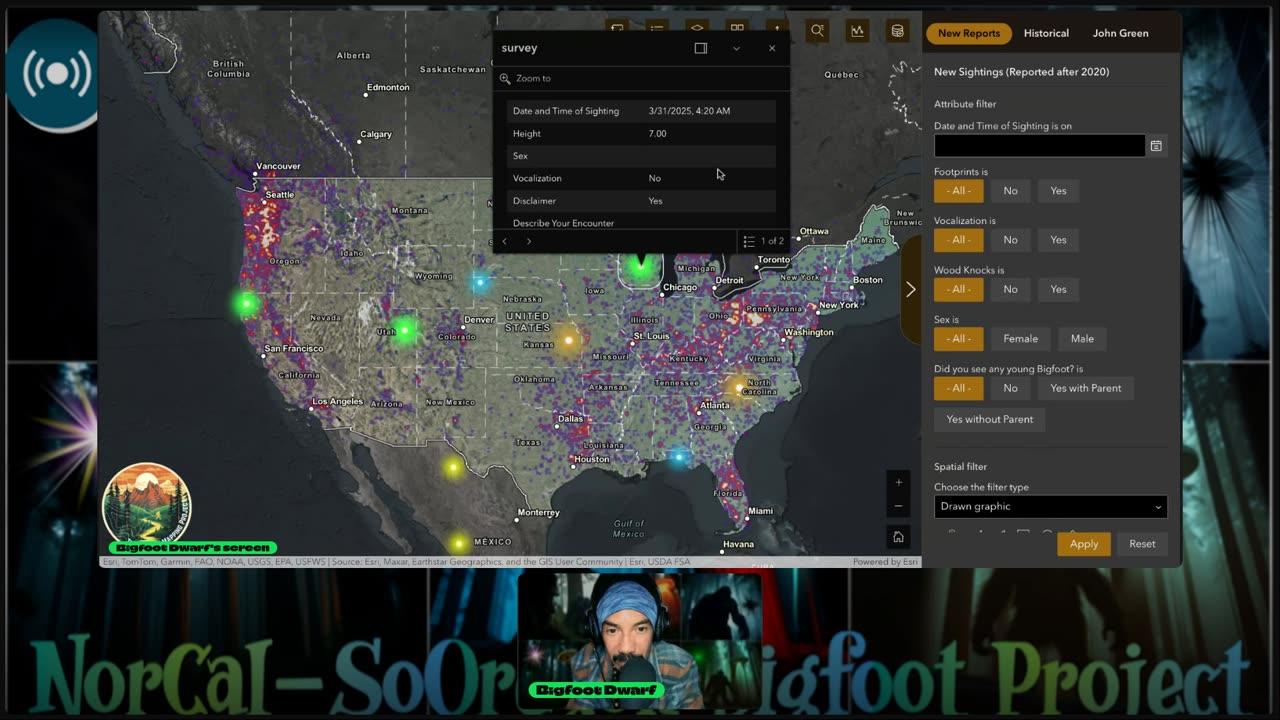Open the date picker calendar icon

[x=1156, y=146]
